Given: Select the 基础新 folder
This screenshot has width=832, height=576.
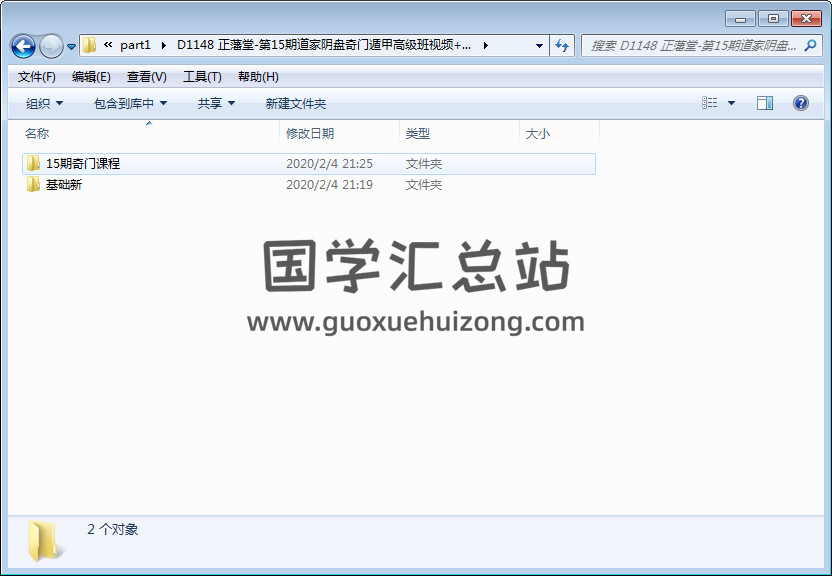Looking at the screenshot, I should 64,185.
